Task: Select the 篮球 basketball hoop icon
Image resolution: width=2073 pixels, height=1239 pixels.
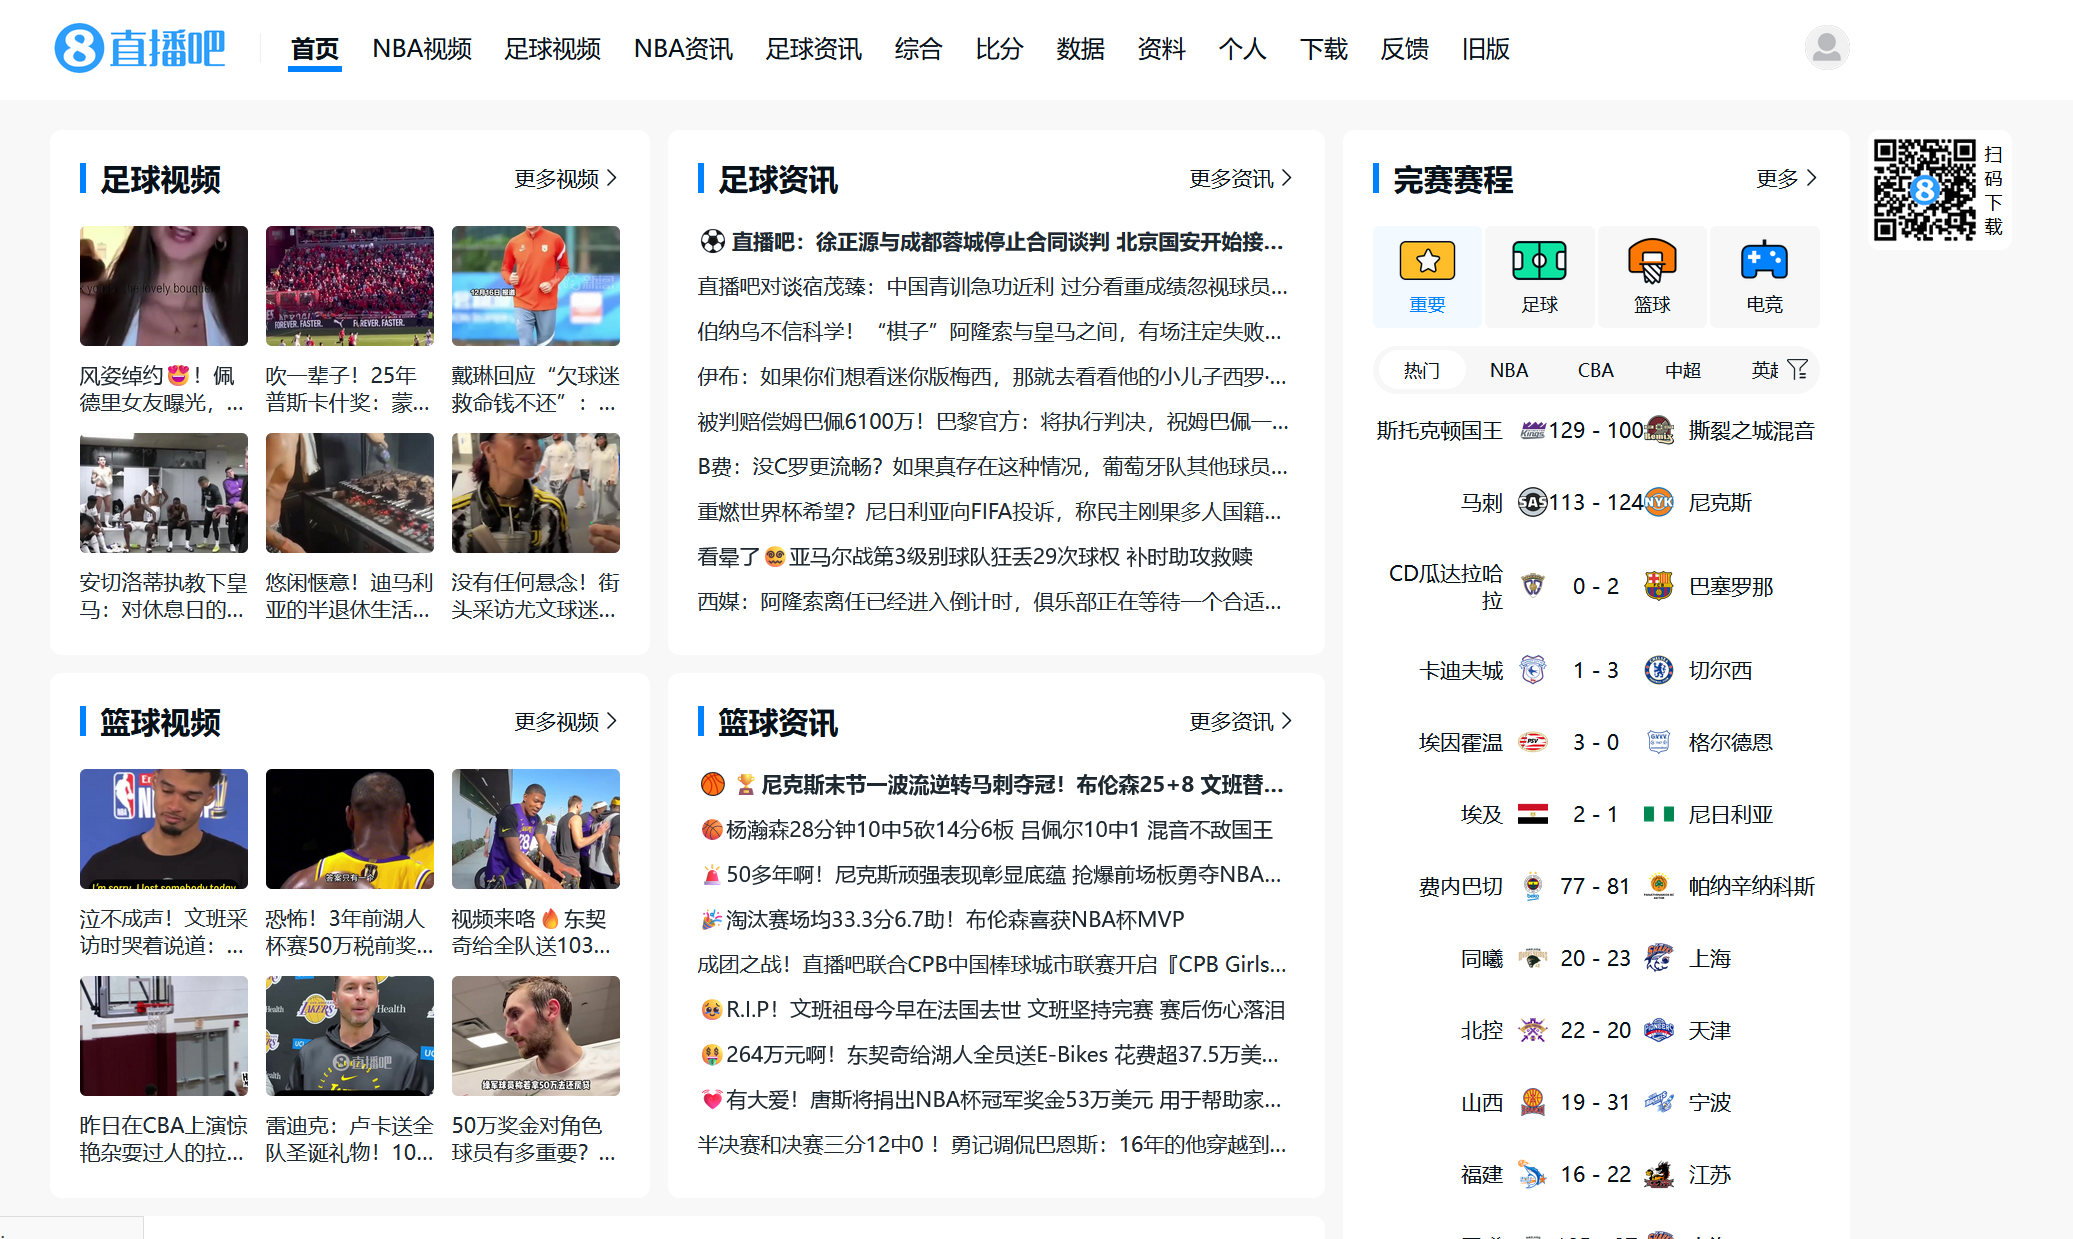Action: coord(1652,262)
